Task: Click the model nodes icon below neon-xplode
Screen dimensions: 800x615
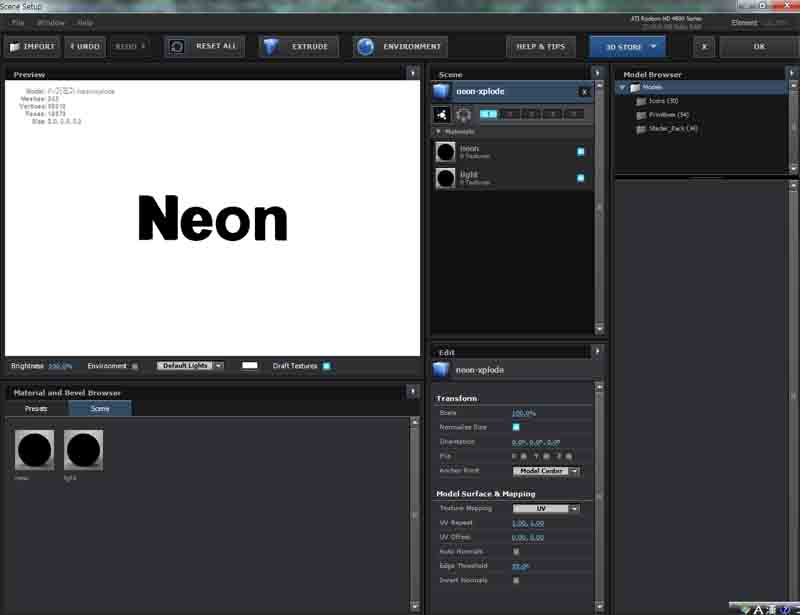Action: (x=441, y=114)
